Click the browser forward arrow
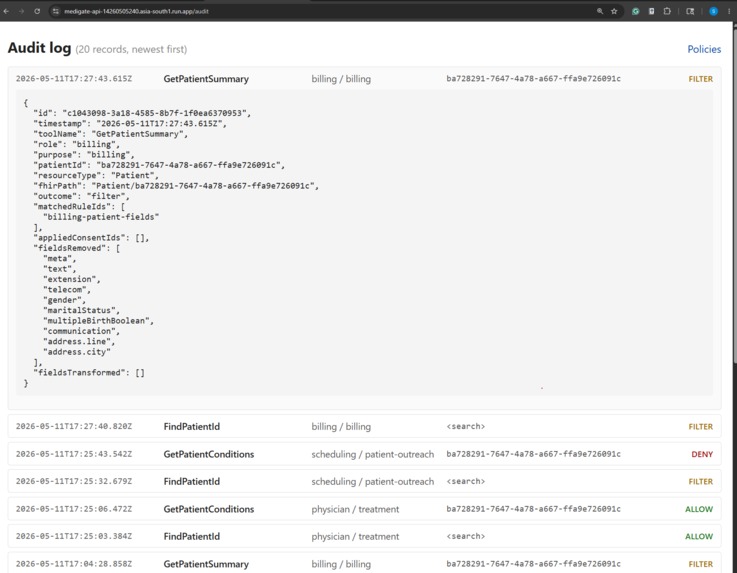This screenshot has width=737, height=573. (x=22, y=11)
